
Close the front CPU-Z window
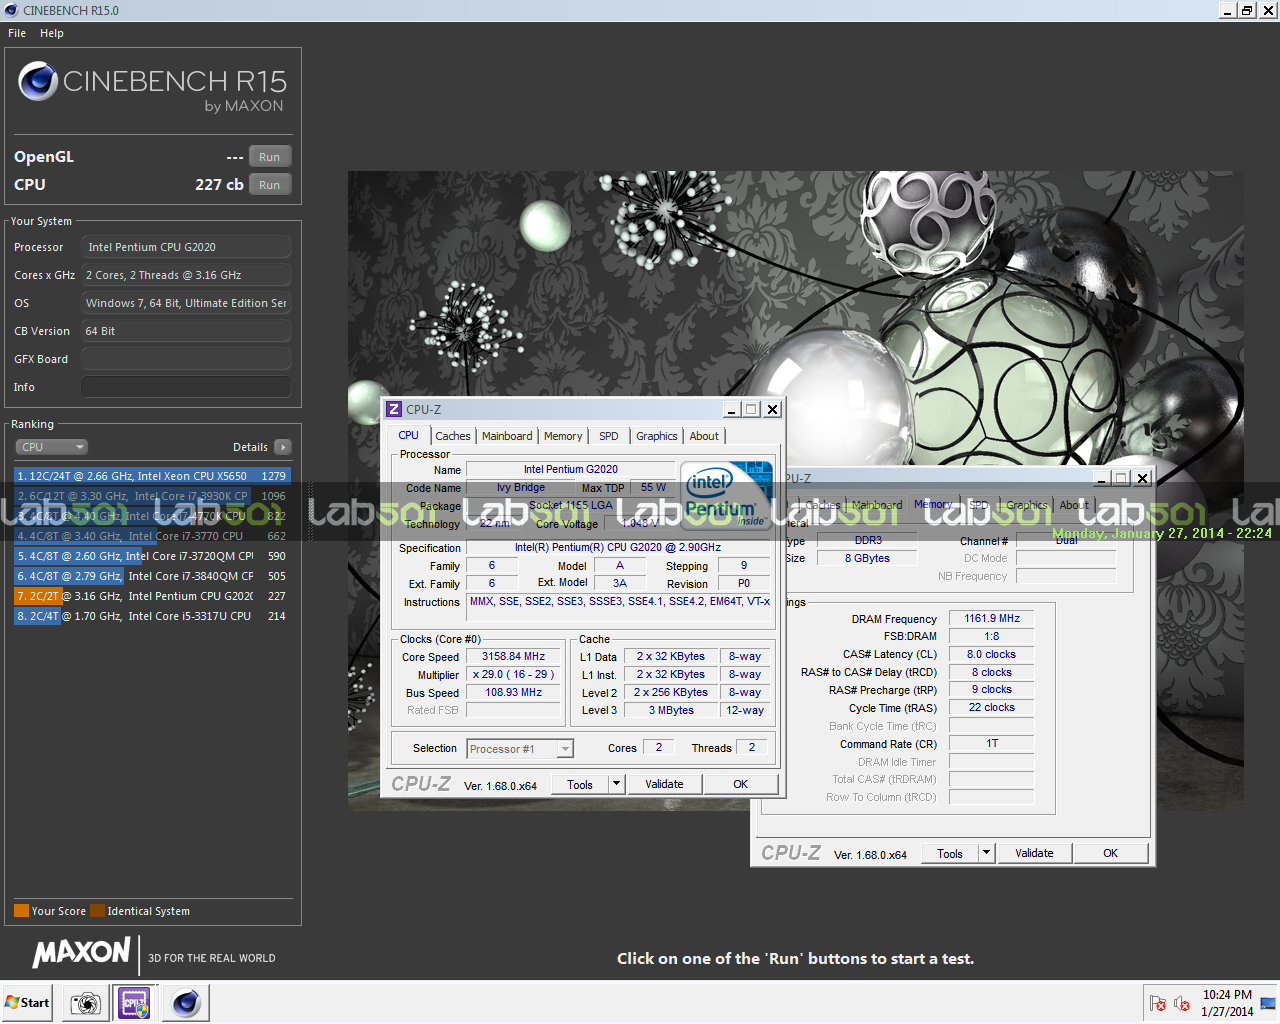click(772, 409)
